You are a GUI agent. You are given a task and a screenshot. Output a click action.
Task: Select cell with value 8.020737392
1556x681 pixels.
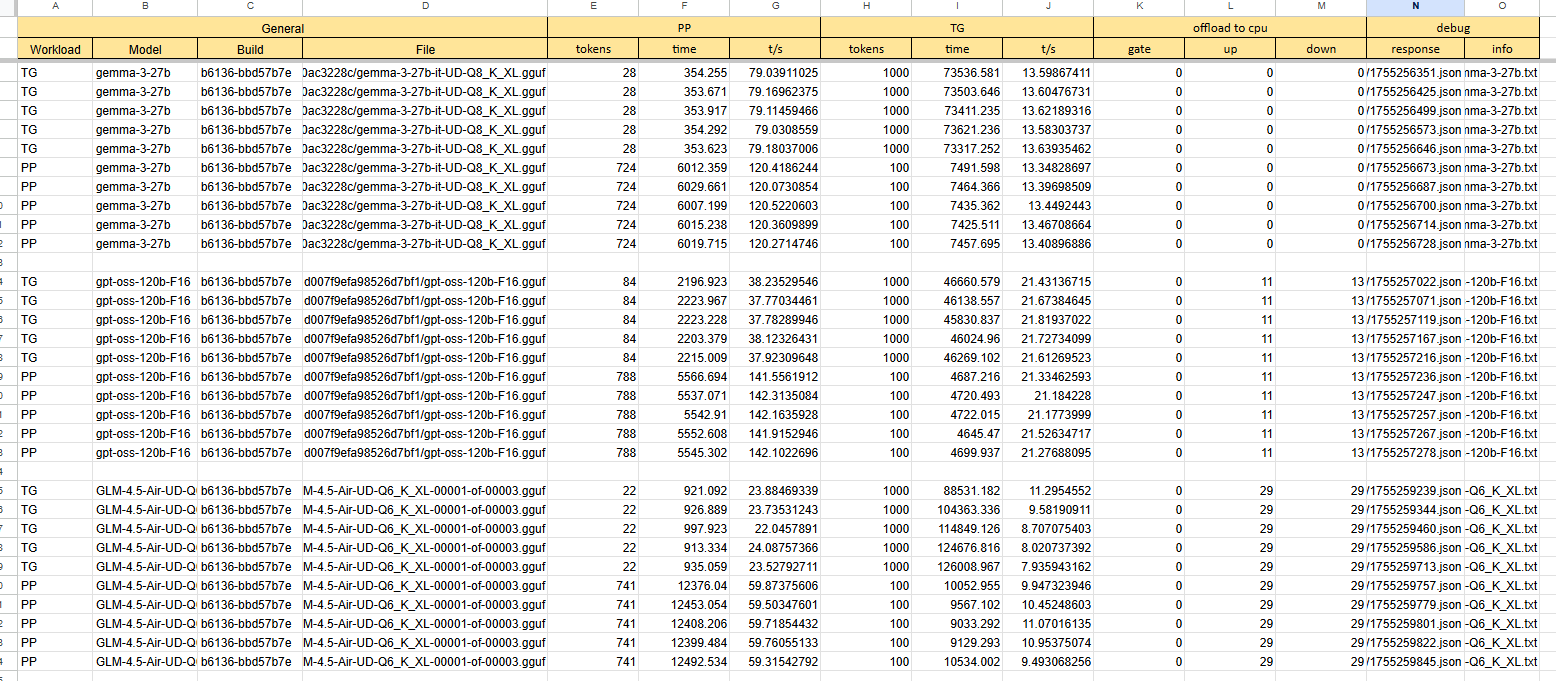pyautogui.click(x=1048, y=548)
